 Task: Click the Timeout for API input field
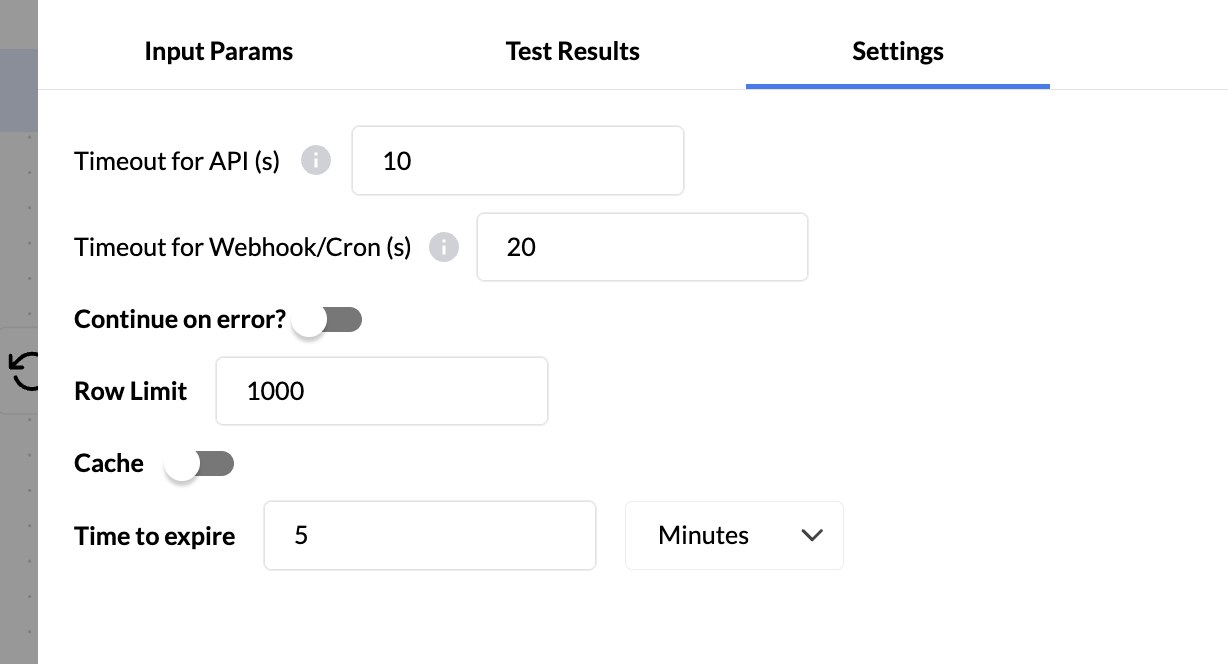(x=517, y=160)
